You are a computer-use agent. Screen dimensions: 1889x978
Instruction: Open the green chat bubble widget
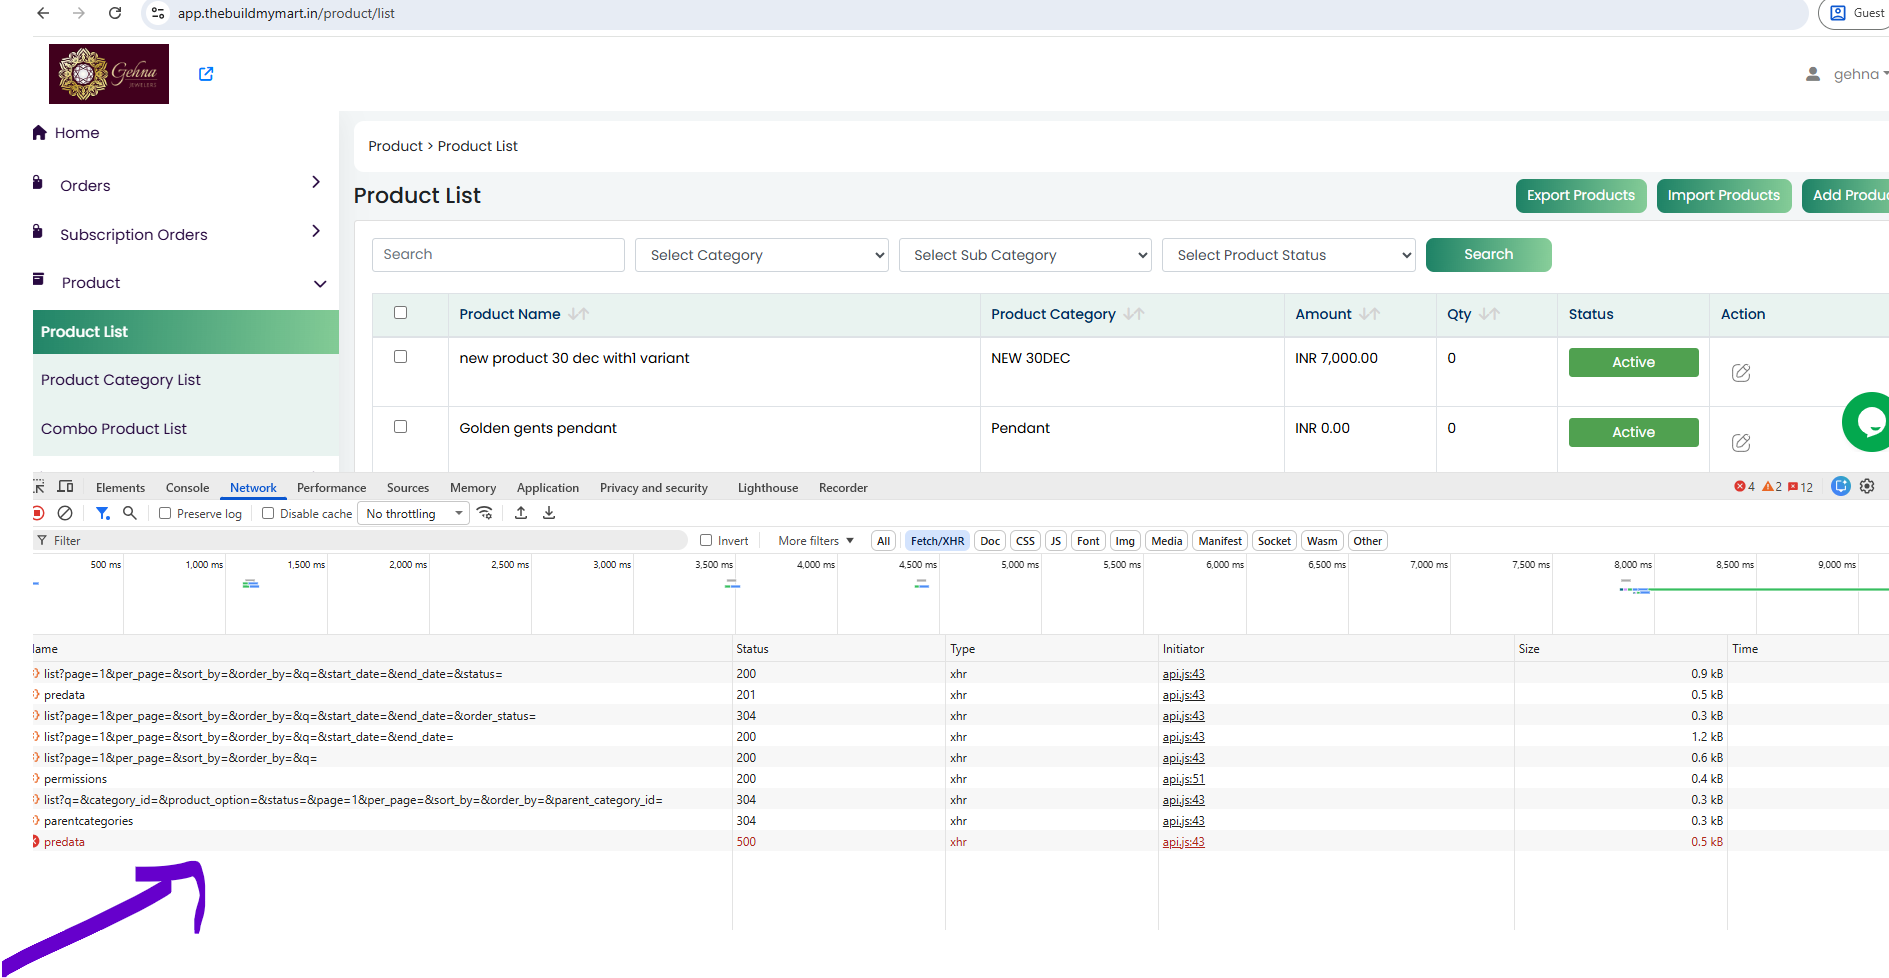[1867, 422]
